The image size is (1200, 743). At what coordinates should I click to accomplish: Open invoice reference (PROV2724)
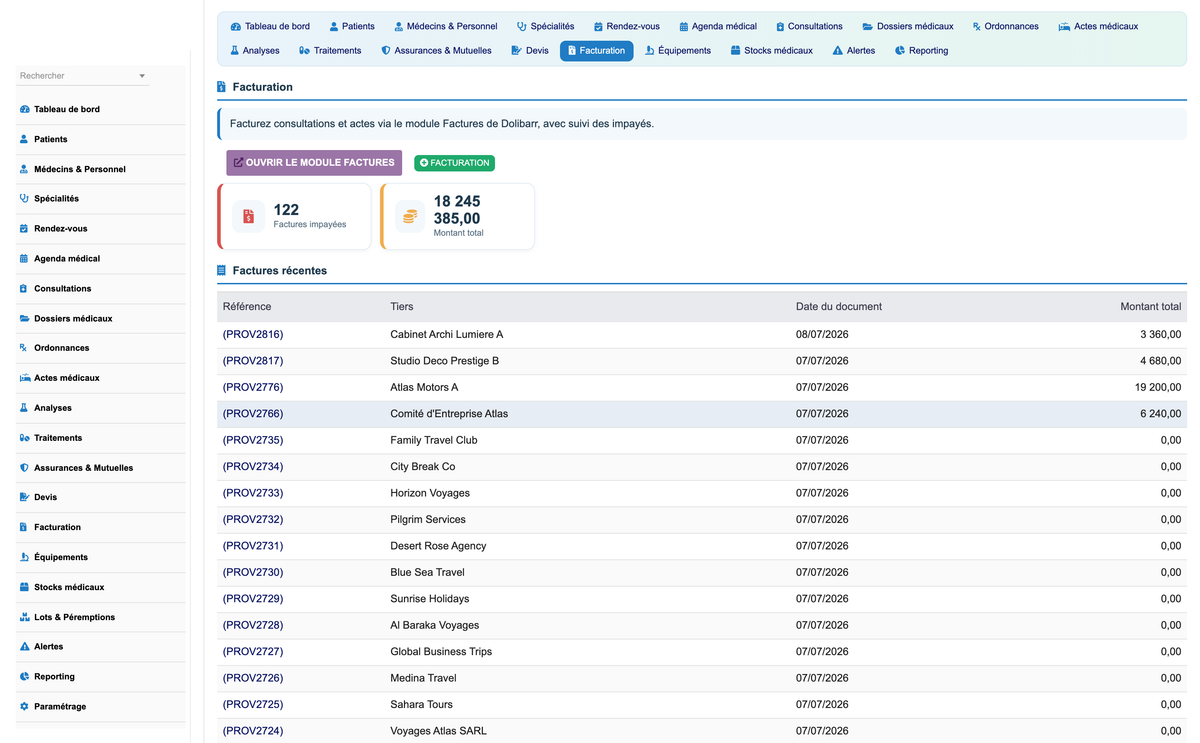click(253, 732)
